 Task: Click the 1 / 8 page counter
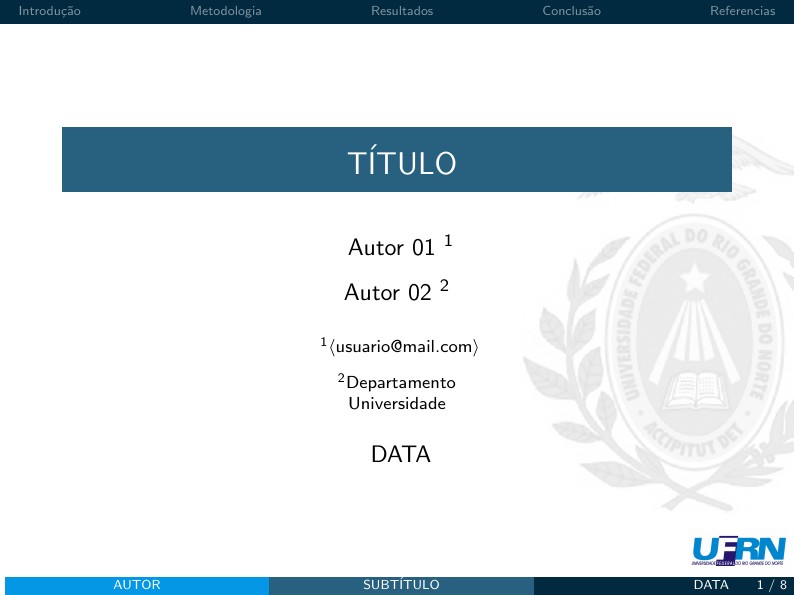(x=771, y=585)
